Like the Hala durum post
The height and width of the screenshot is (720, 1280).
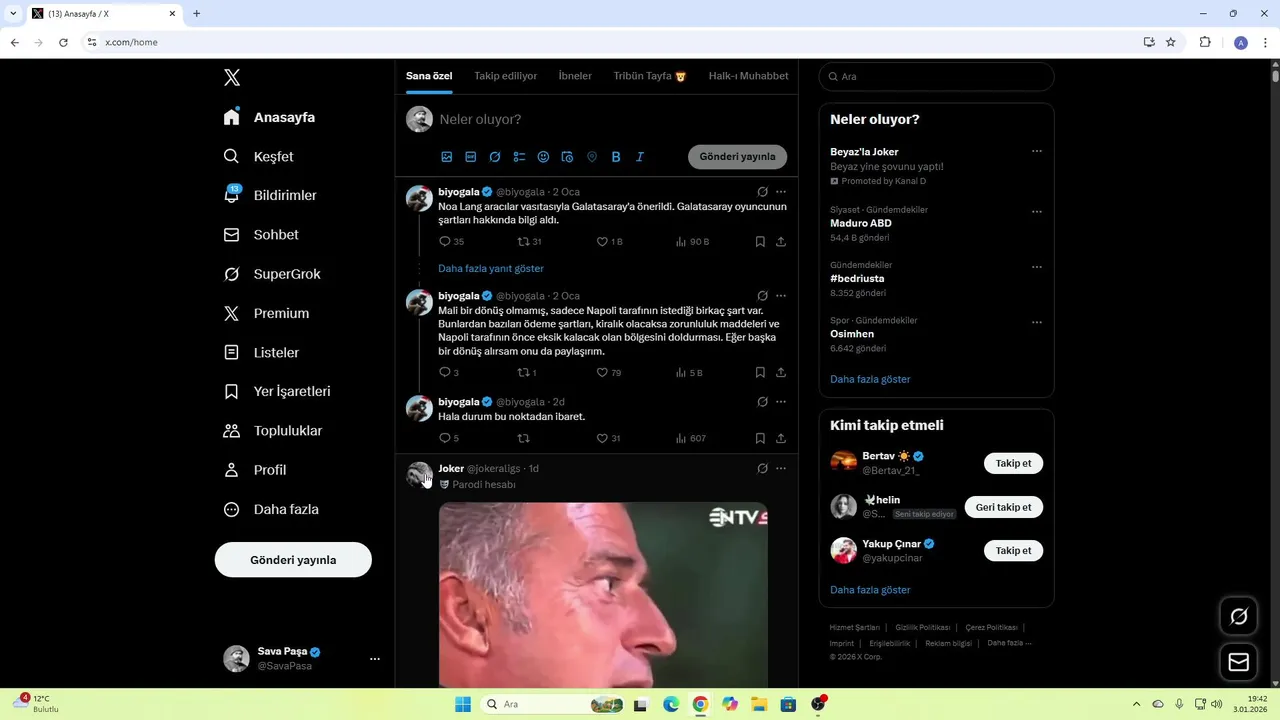click(608, 438)
